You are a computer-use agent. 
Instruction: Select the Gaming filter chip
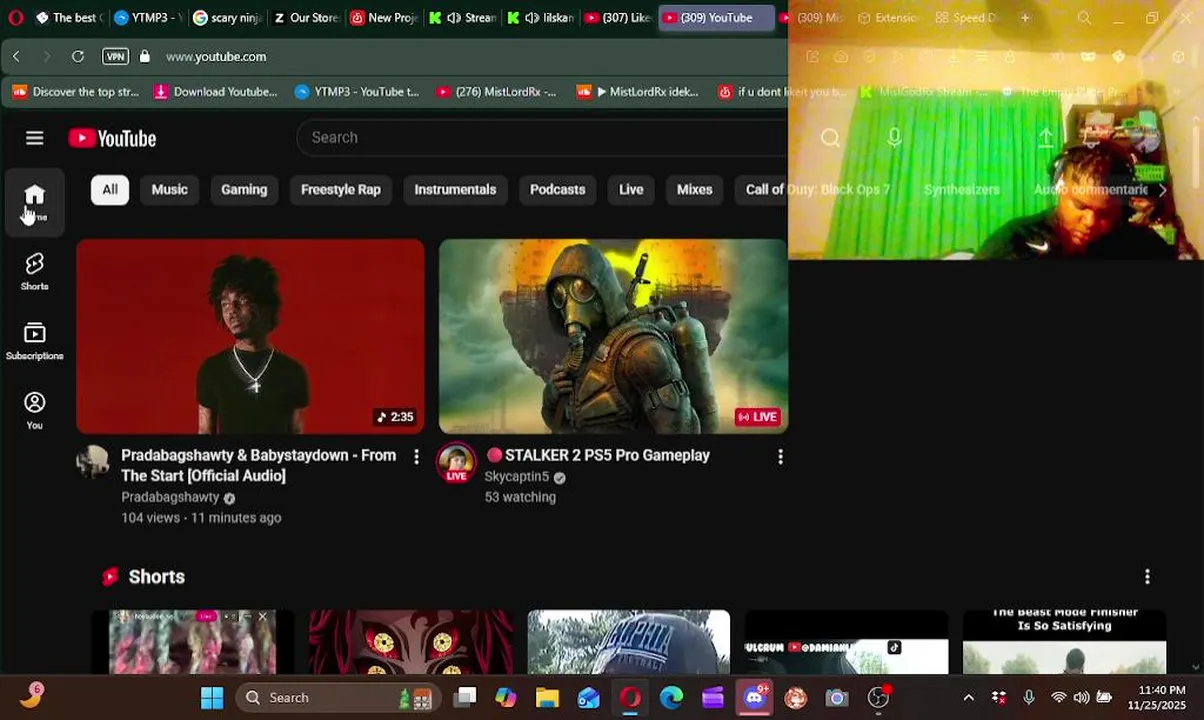click(244, 189)
